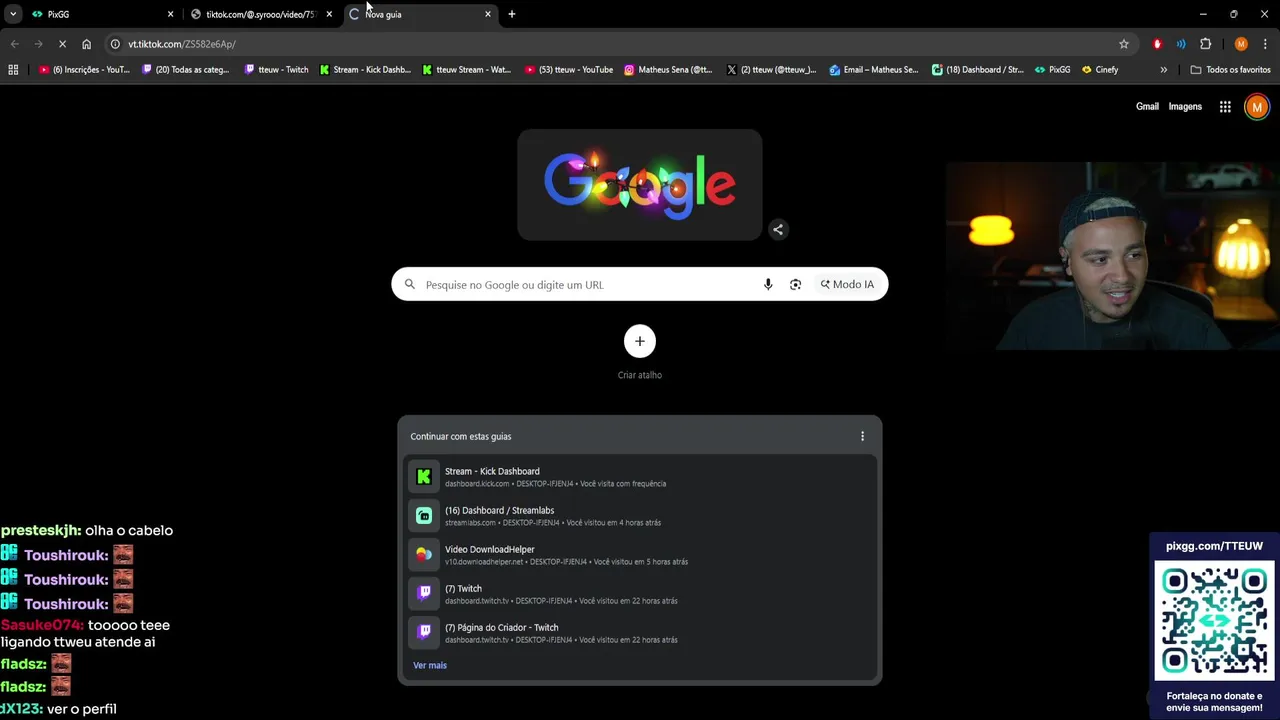Open the Stream - Kick Dashboard entry

point(640,477)
